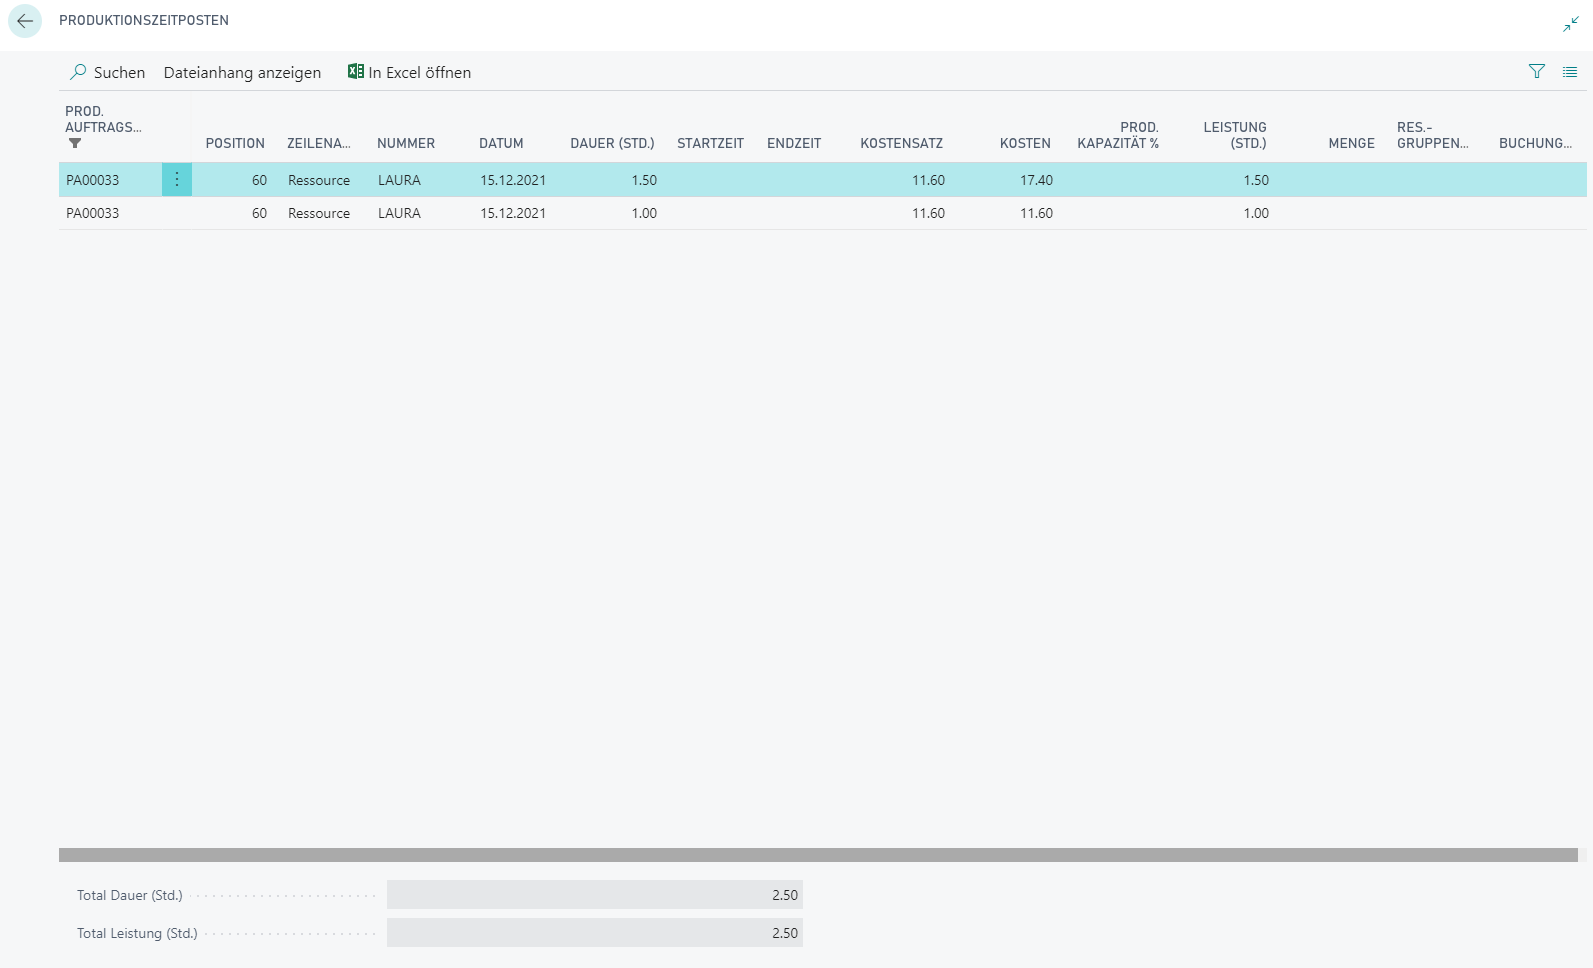This screenshot has height=968, width=1593.
Task: Click the Excel icon in the toolbar
Action: [x=355, y=71]
